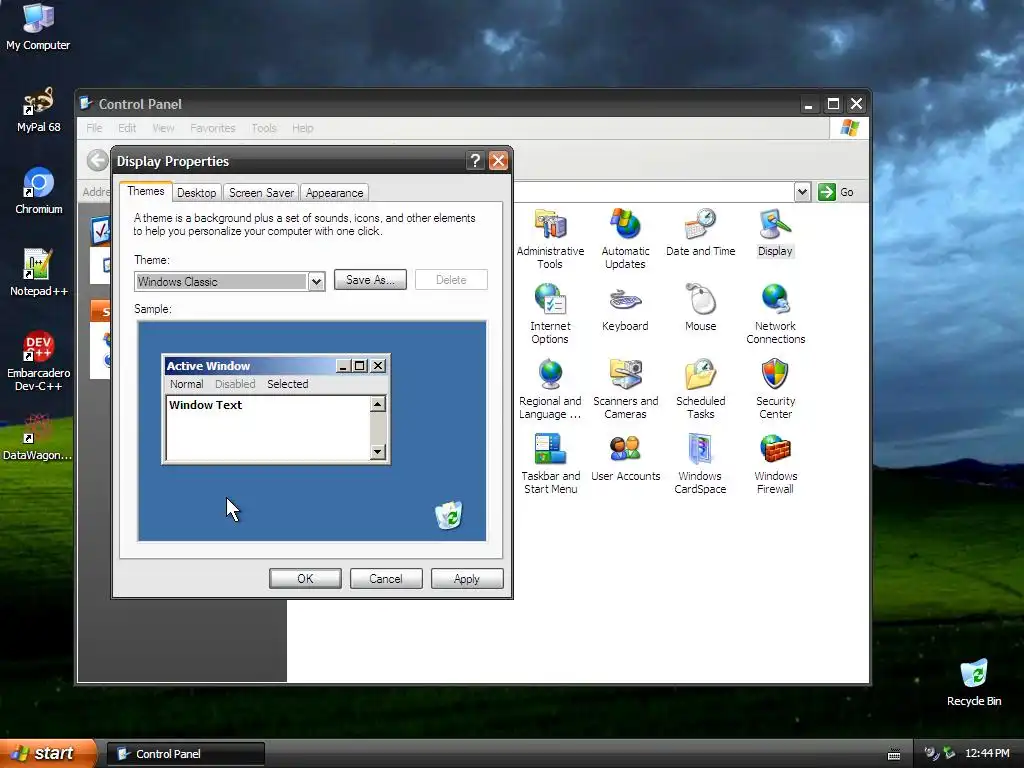This screenshot has width=1024, height=768.
Task: Open Security Center
Action: (775, 389)
